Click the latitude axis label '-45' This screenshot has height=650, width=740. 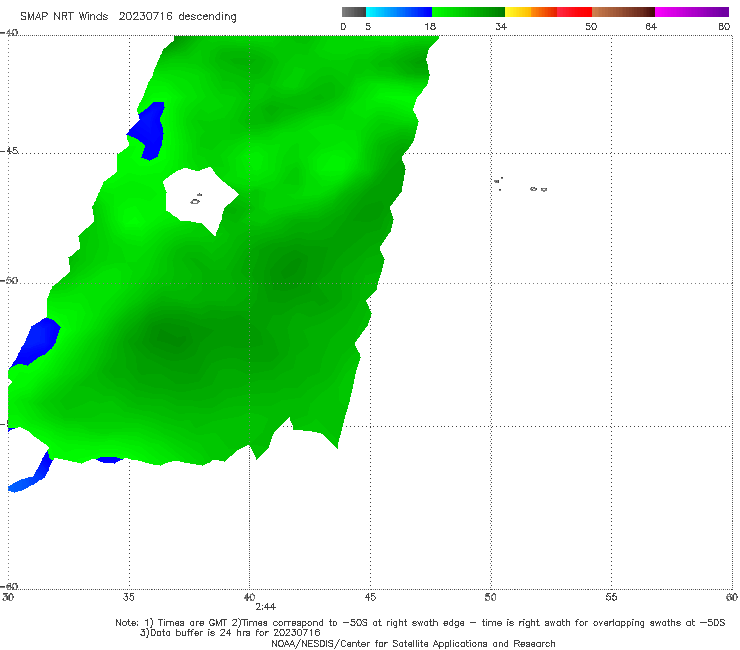click(x=9, y=151)
